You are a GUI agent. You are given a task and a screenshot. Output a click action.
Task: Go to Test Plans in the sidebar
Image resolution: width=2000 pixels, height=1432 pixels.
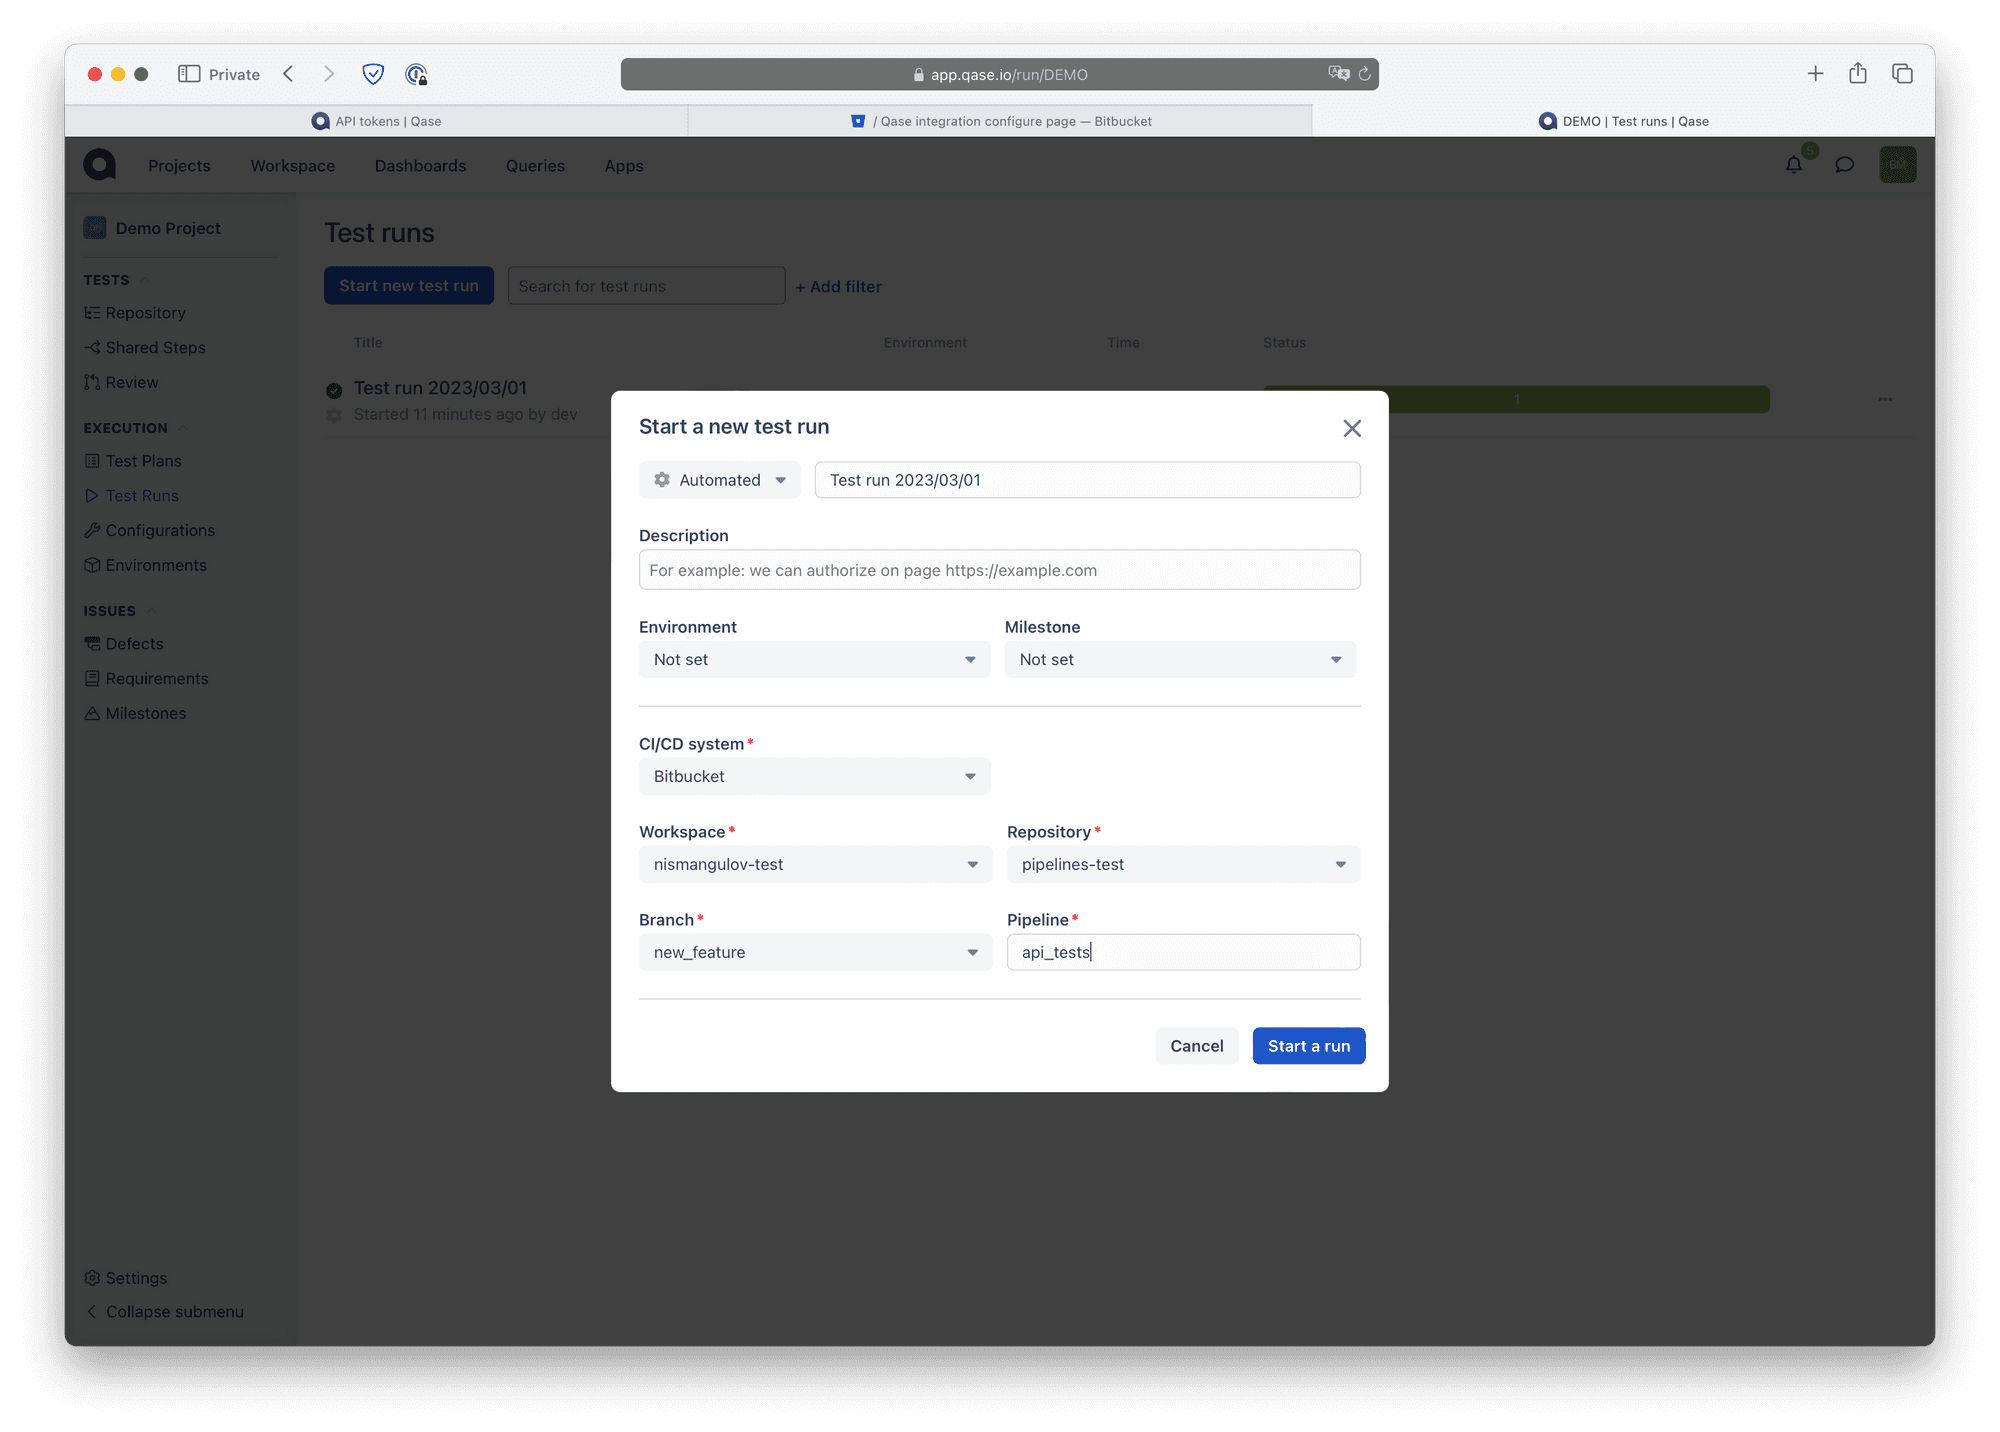pyautogui.click(x=133, y=461)
